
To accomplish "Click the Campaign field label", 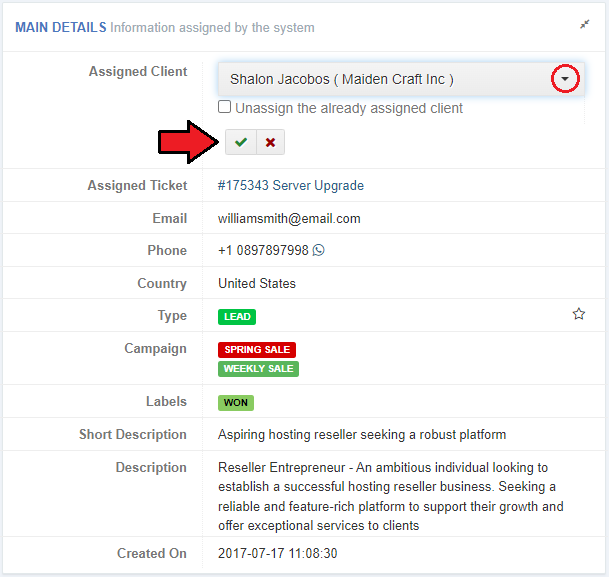I will point(155,349).
